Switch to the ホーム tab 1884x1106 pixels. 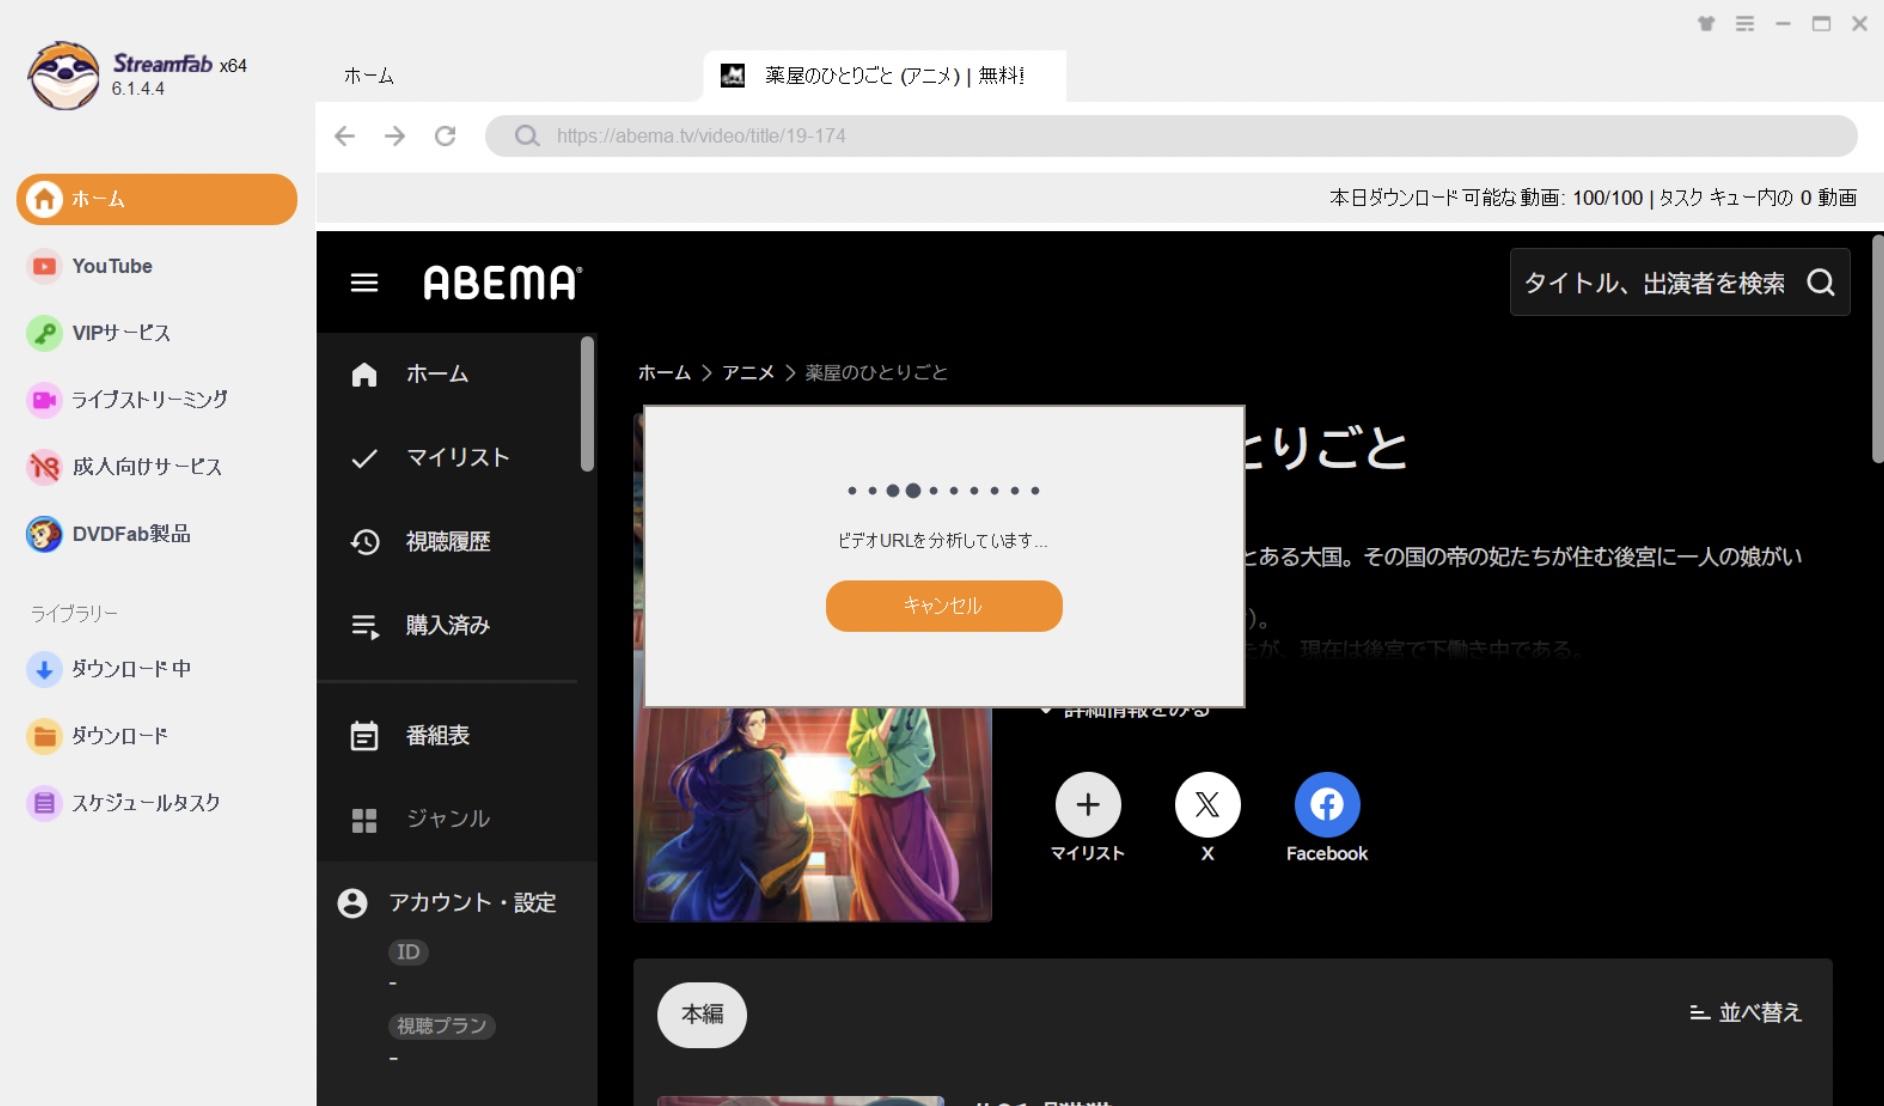(369, 76)
